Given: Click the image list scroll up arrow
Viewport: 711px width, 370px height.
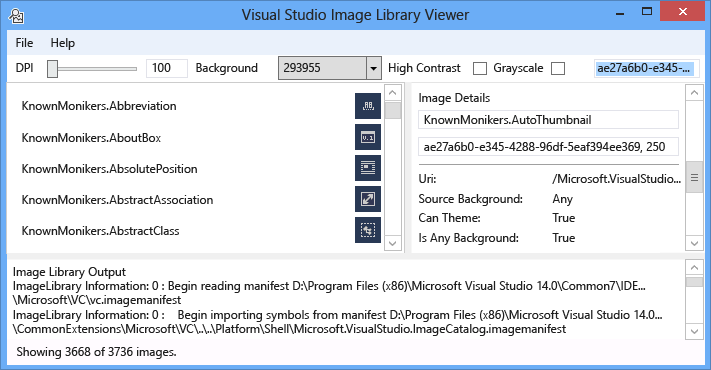Looking at the screenshot, I should pyautogui.click(x=393, y=93).
